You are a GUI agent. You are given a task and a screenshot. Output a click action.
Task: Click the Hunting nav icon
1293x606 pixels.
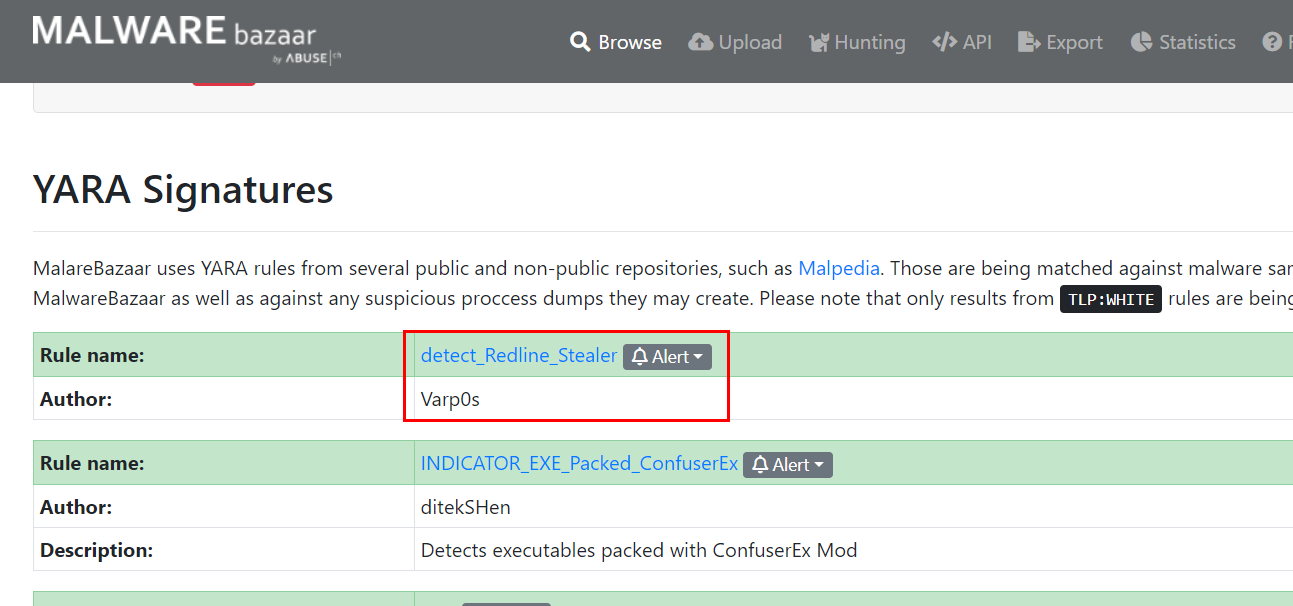tap(820, 42)
